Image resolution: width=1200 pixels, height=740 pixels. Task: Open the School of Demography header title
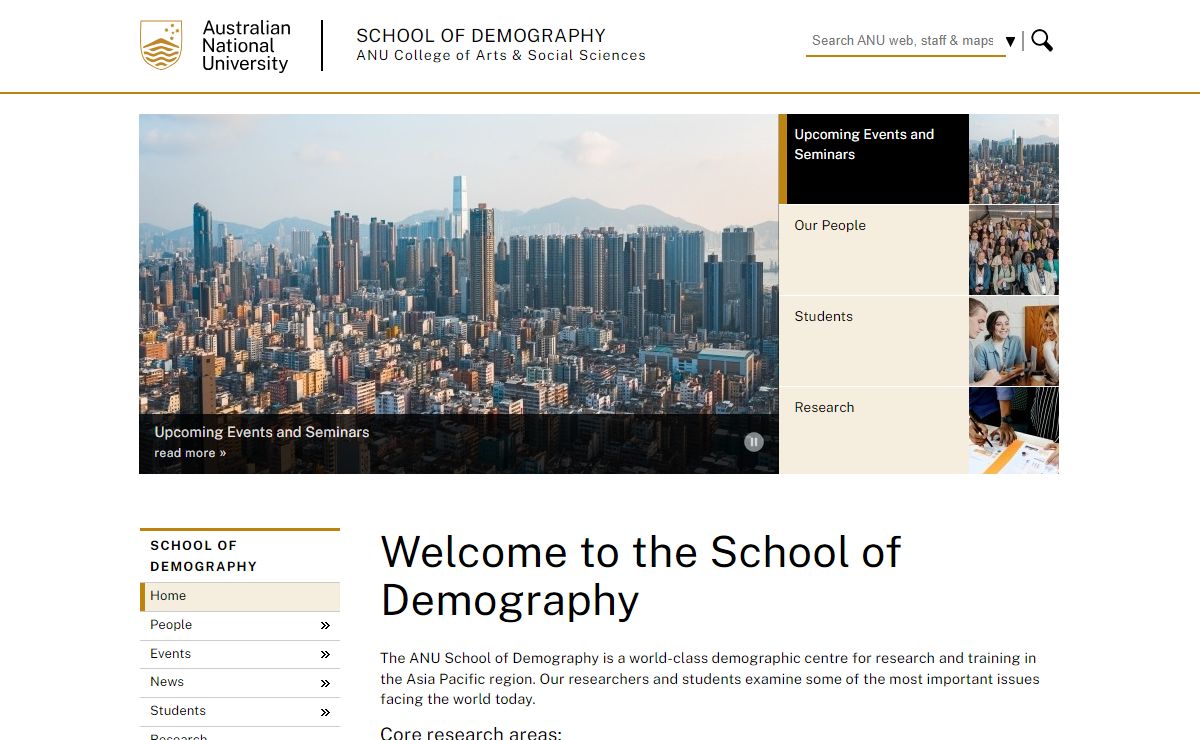481,35
